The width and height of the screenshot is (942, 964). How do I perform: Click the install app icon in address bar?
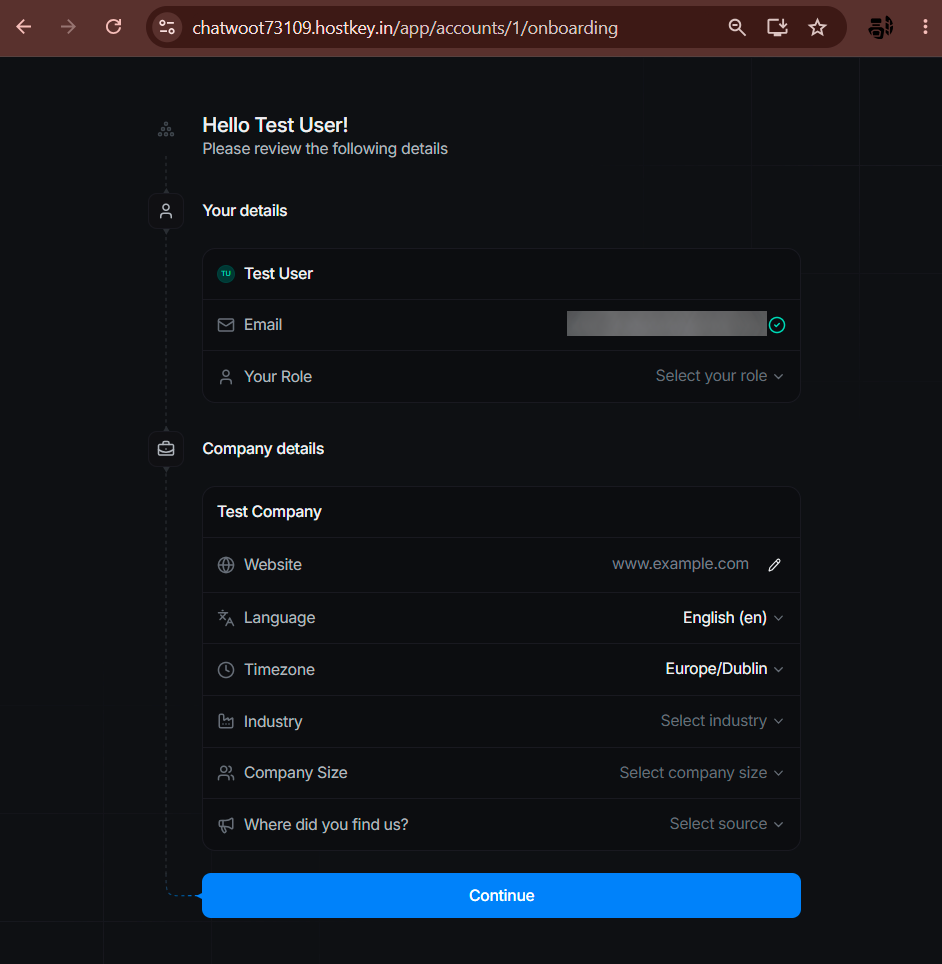tap(777, 28)
